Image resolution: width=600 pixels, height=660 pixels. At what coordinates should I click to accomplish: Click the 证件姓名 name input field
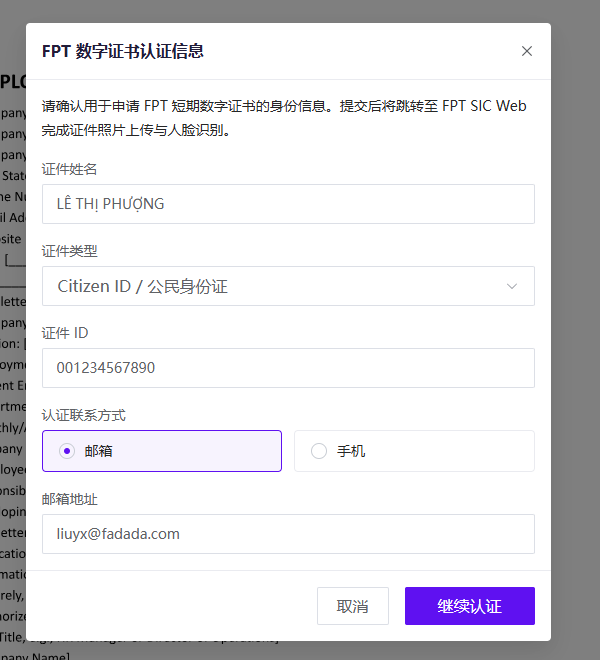pyautogui.click(x=288, y=204)
